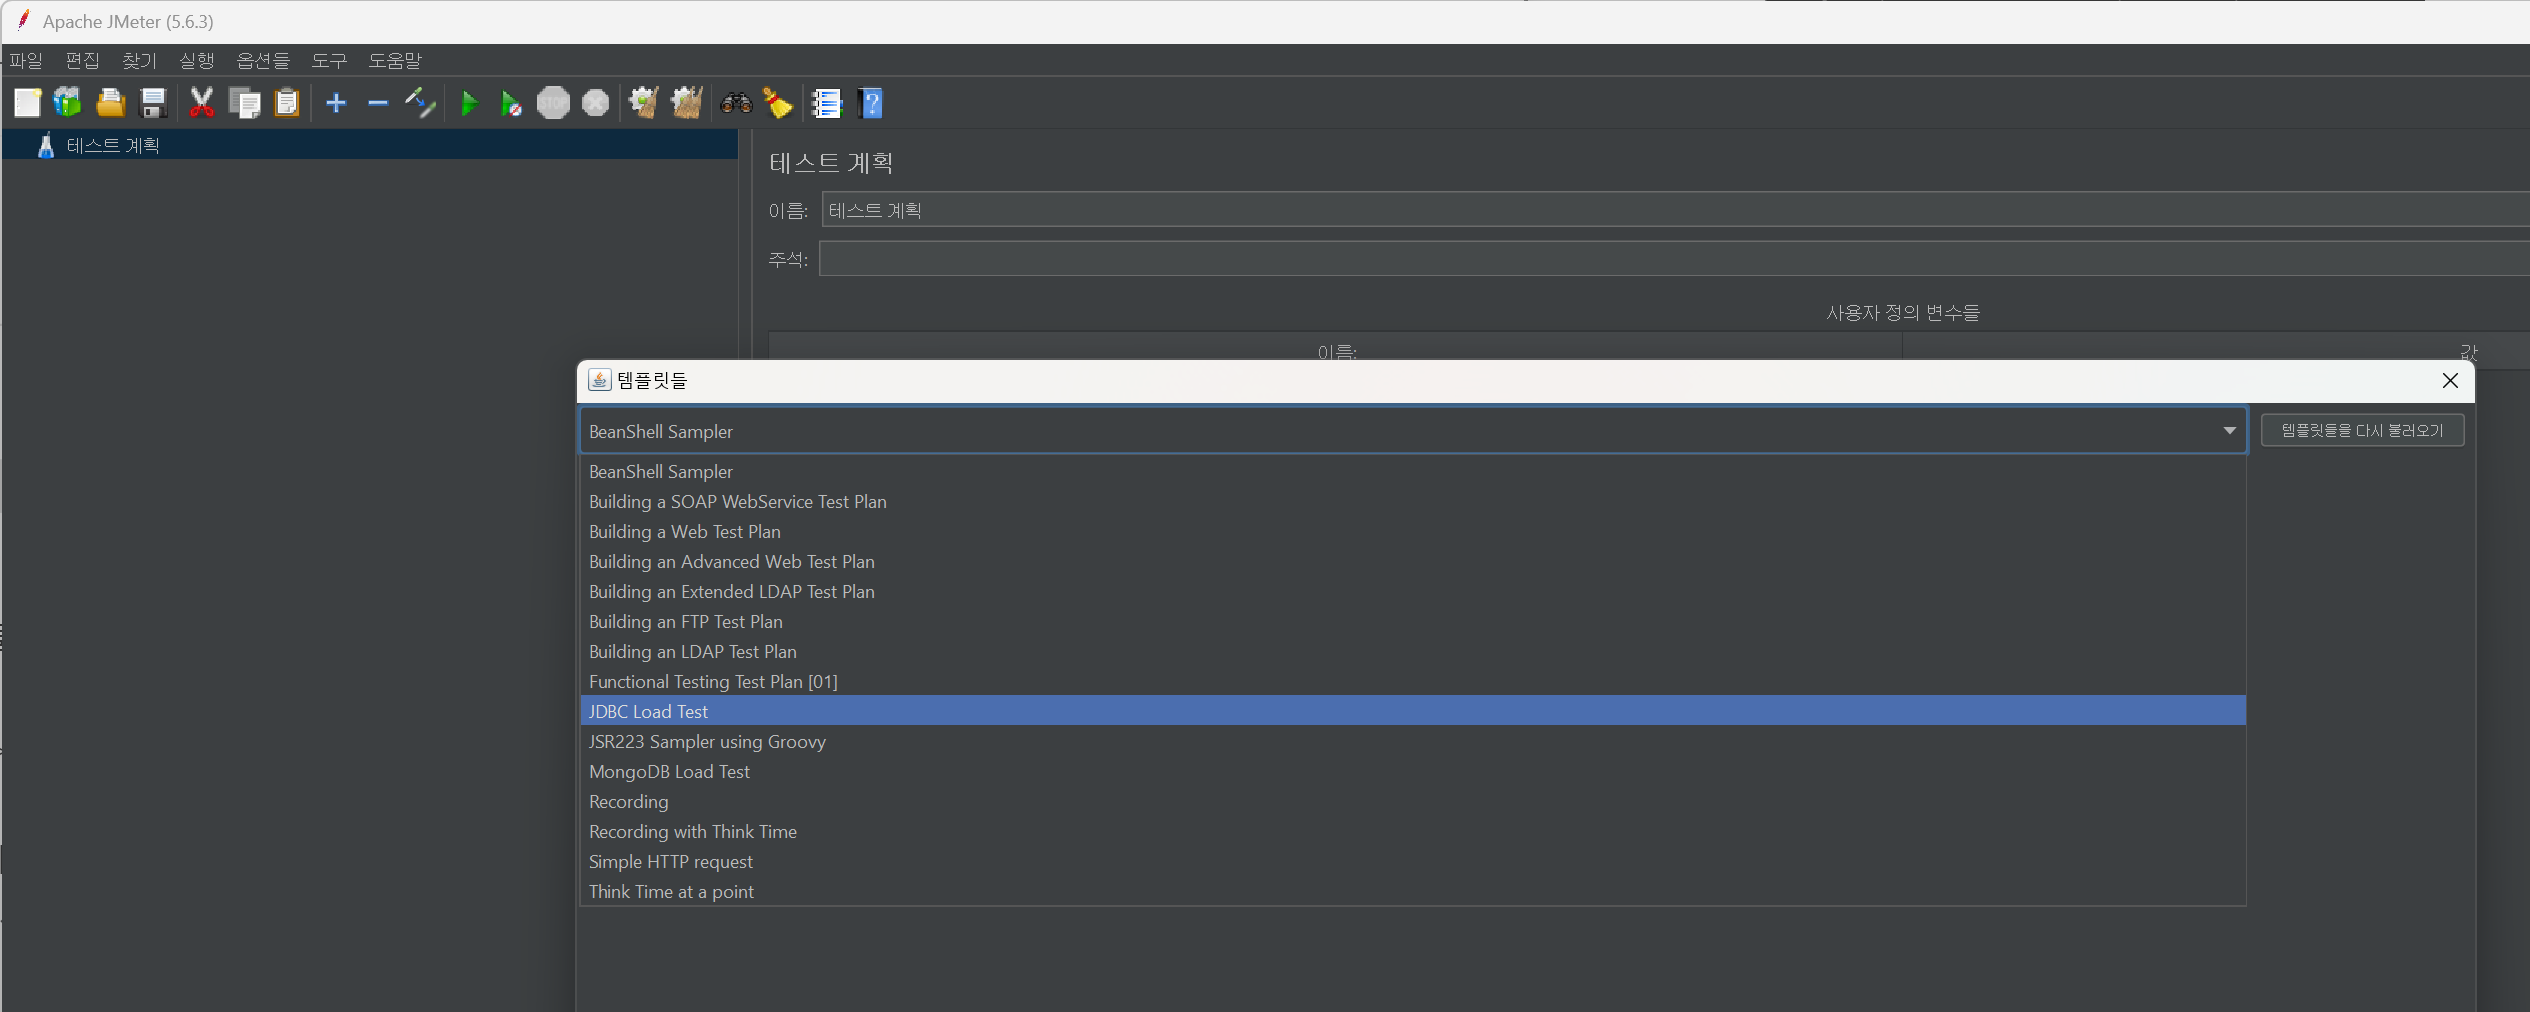Open the 찾기 menu
2530x1012 pixels.
click(140, 60)
